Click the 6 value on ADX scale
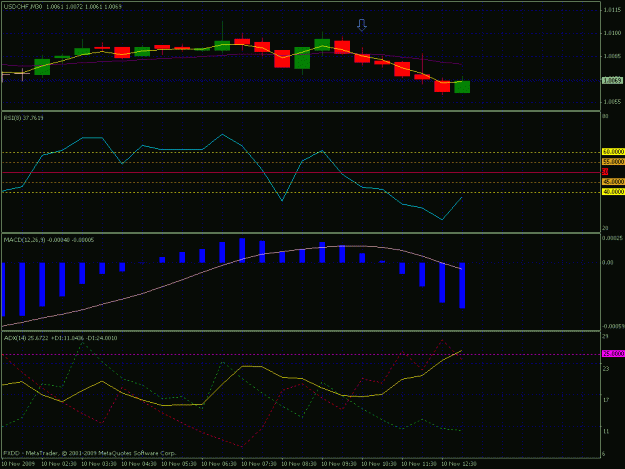Screen dimensions: 625x469 tap(604, 454)
